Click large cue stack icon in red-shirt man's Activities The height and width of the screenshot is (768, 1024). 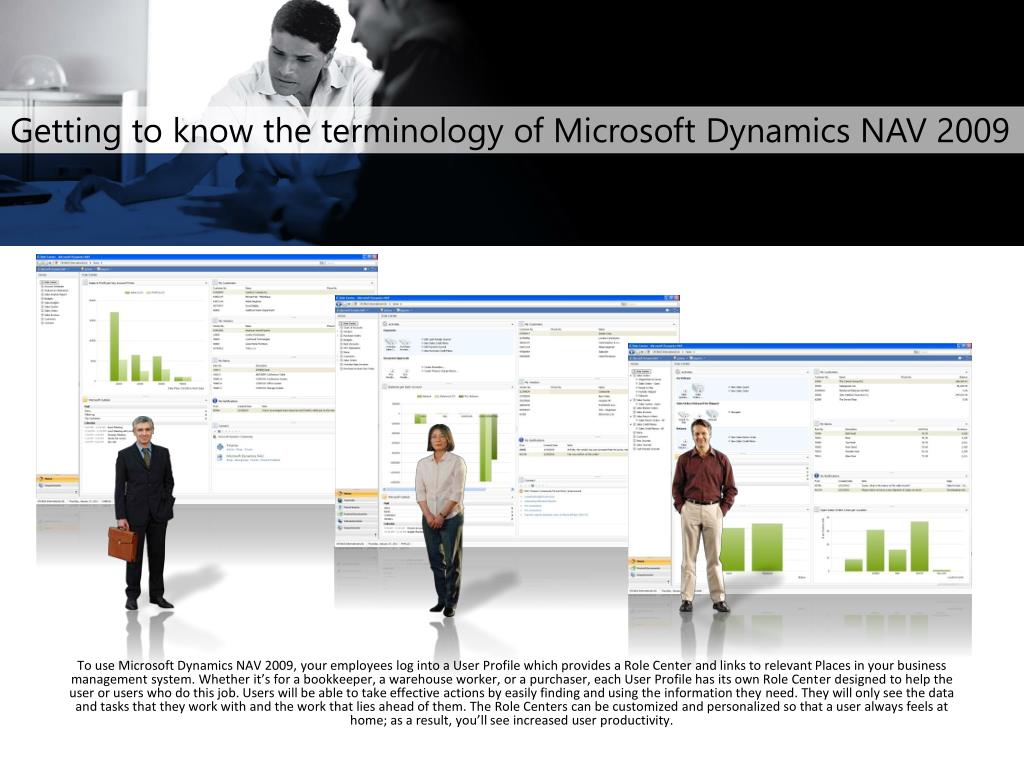point(697,389)
